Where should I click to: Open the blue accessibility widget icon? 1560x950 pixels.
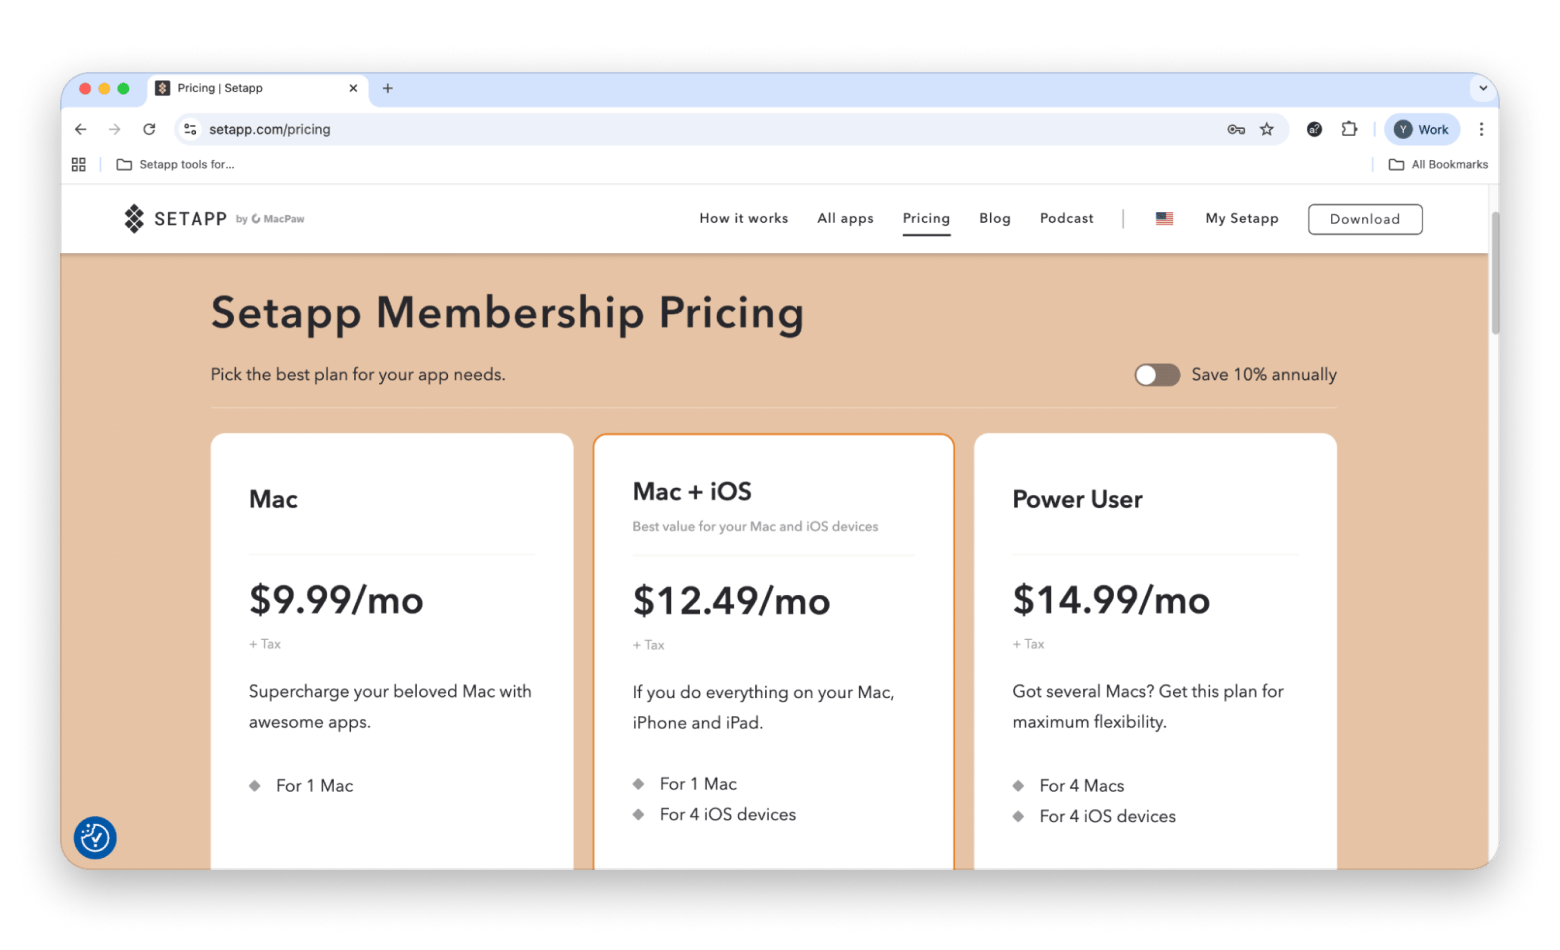(95, 837)
